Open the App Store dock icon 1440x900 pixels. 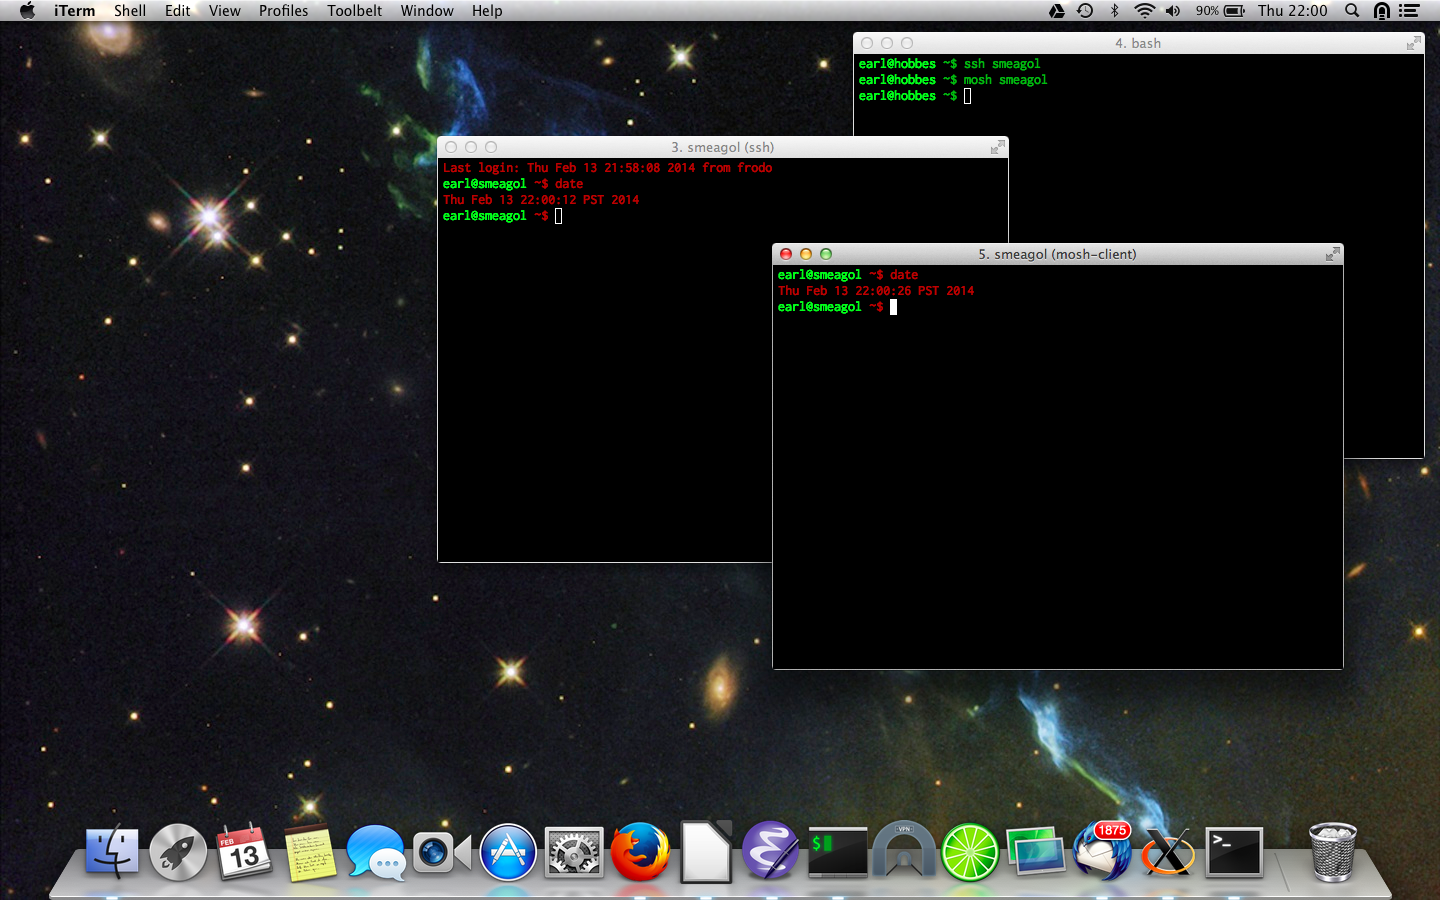coord(508,852)
